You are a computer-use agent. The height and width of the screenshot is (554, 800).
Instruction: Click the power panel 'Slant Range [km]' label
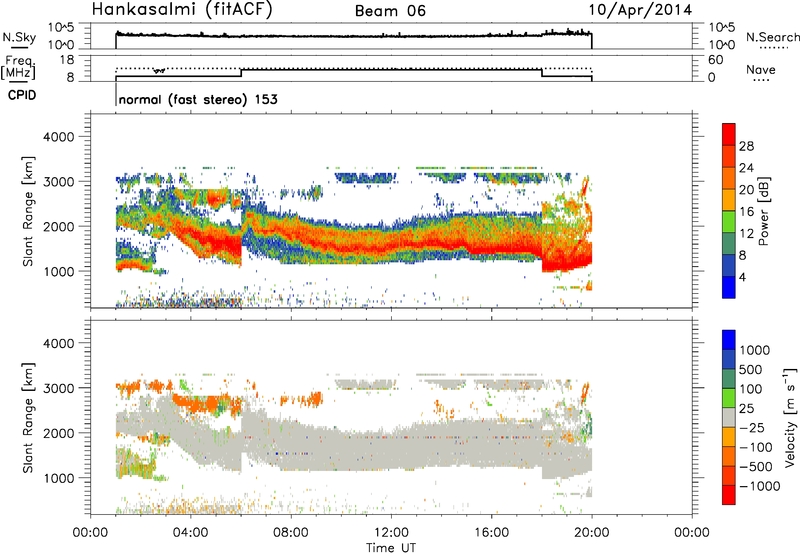pos(28,211)
